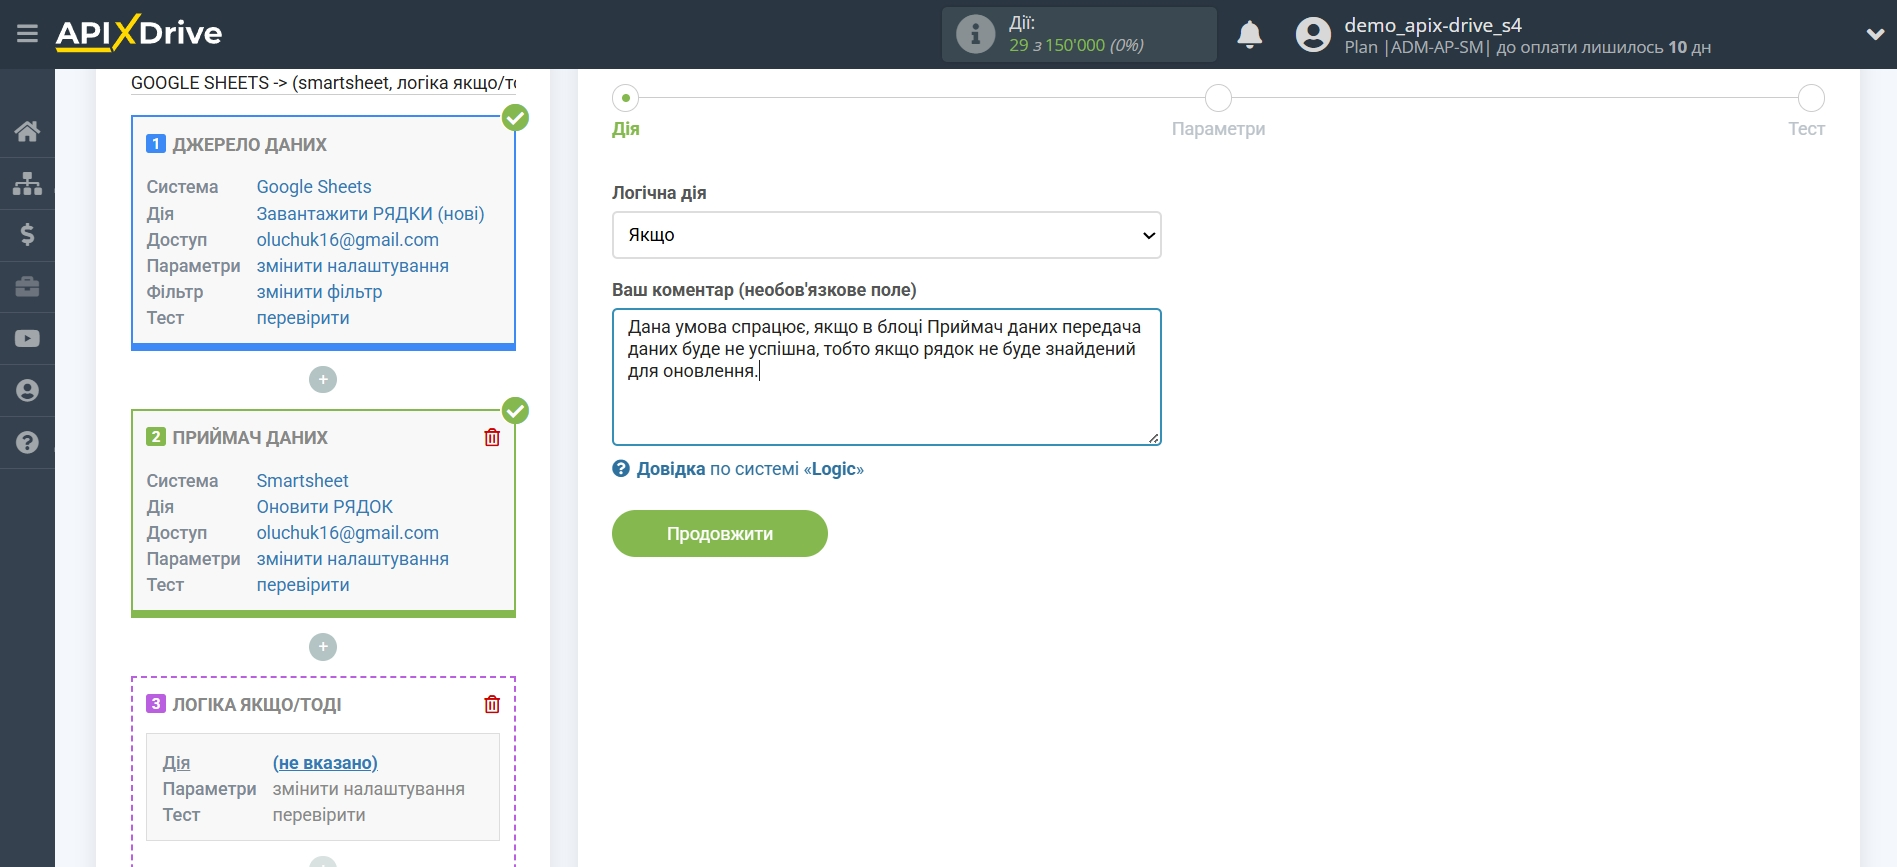Delete the ЛОГІКА ЯКЩО/ТОДІ block
Viewport: 1897px width, 867px height.
tap(492, 704)
